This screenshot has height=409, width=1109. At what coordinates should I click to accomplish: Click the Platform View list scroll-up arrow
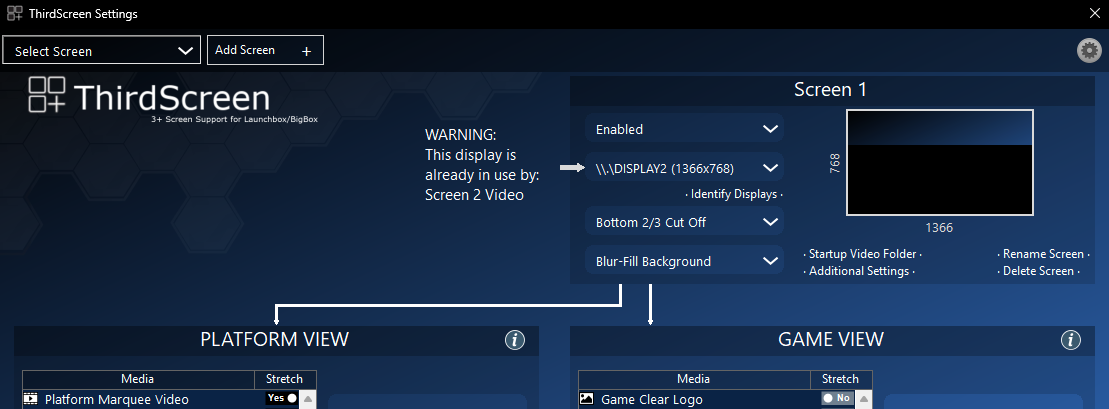(309, 399)
